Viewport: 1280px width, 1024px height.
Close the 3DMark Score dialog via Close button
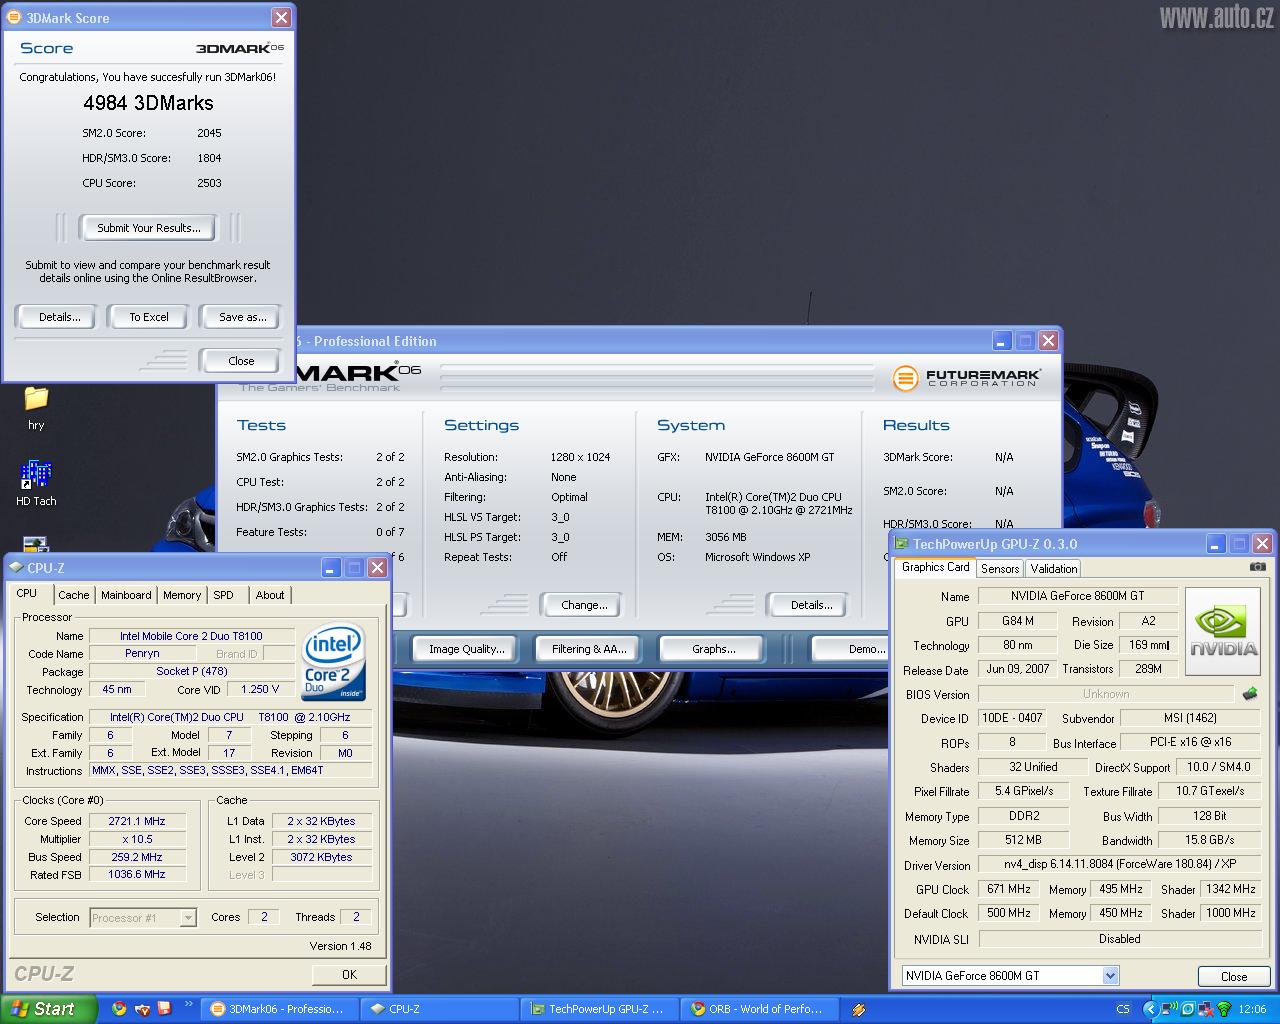pos(241,361)
